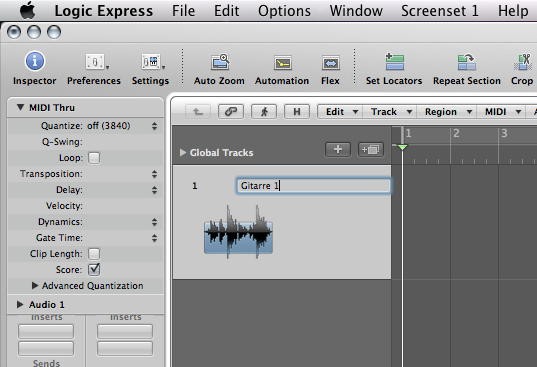Click the Settings icon dropdown arrow
The width and height of the screenshot is (537, 367).
coord(163,67)
